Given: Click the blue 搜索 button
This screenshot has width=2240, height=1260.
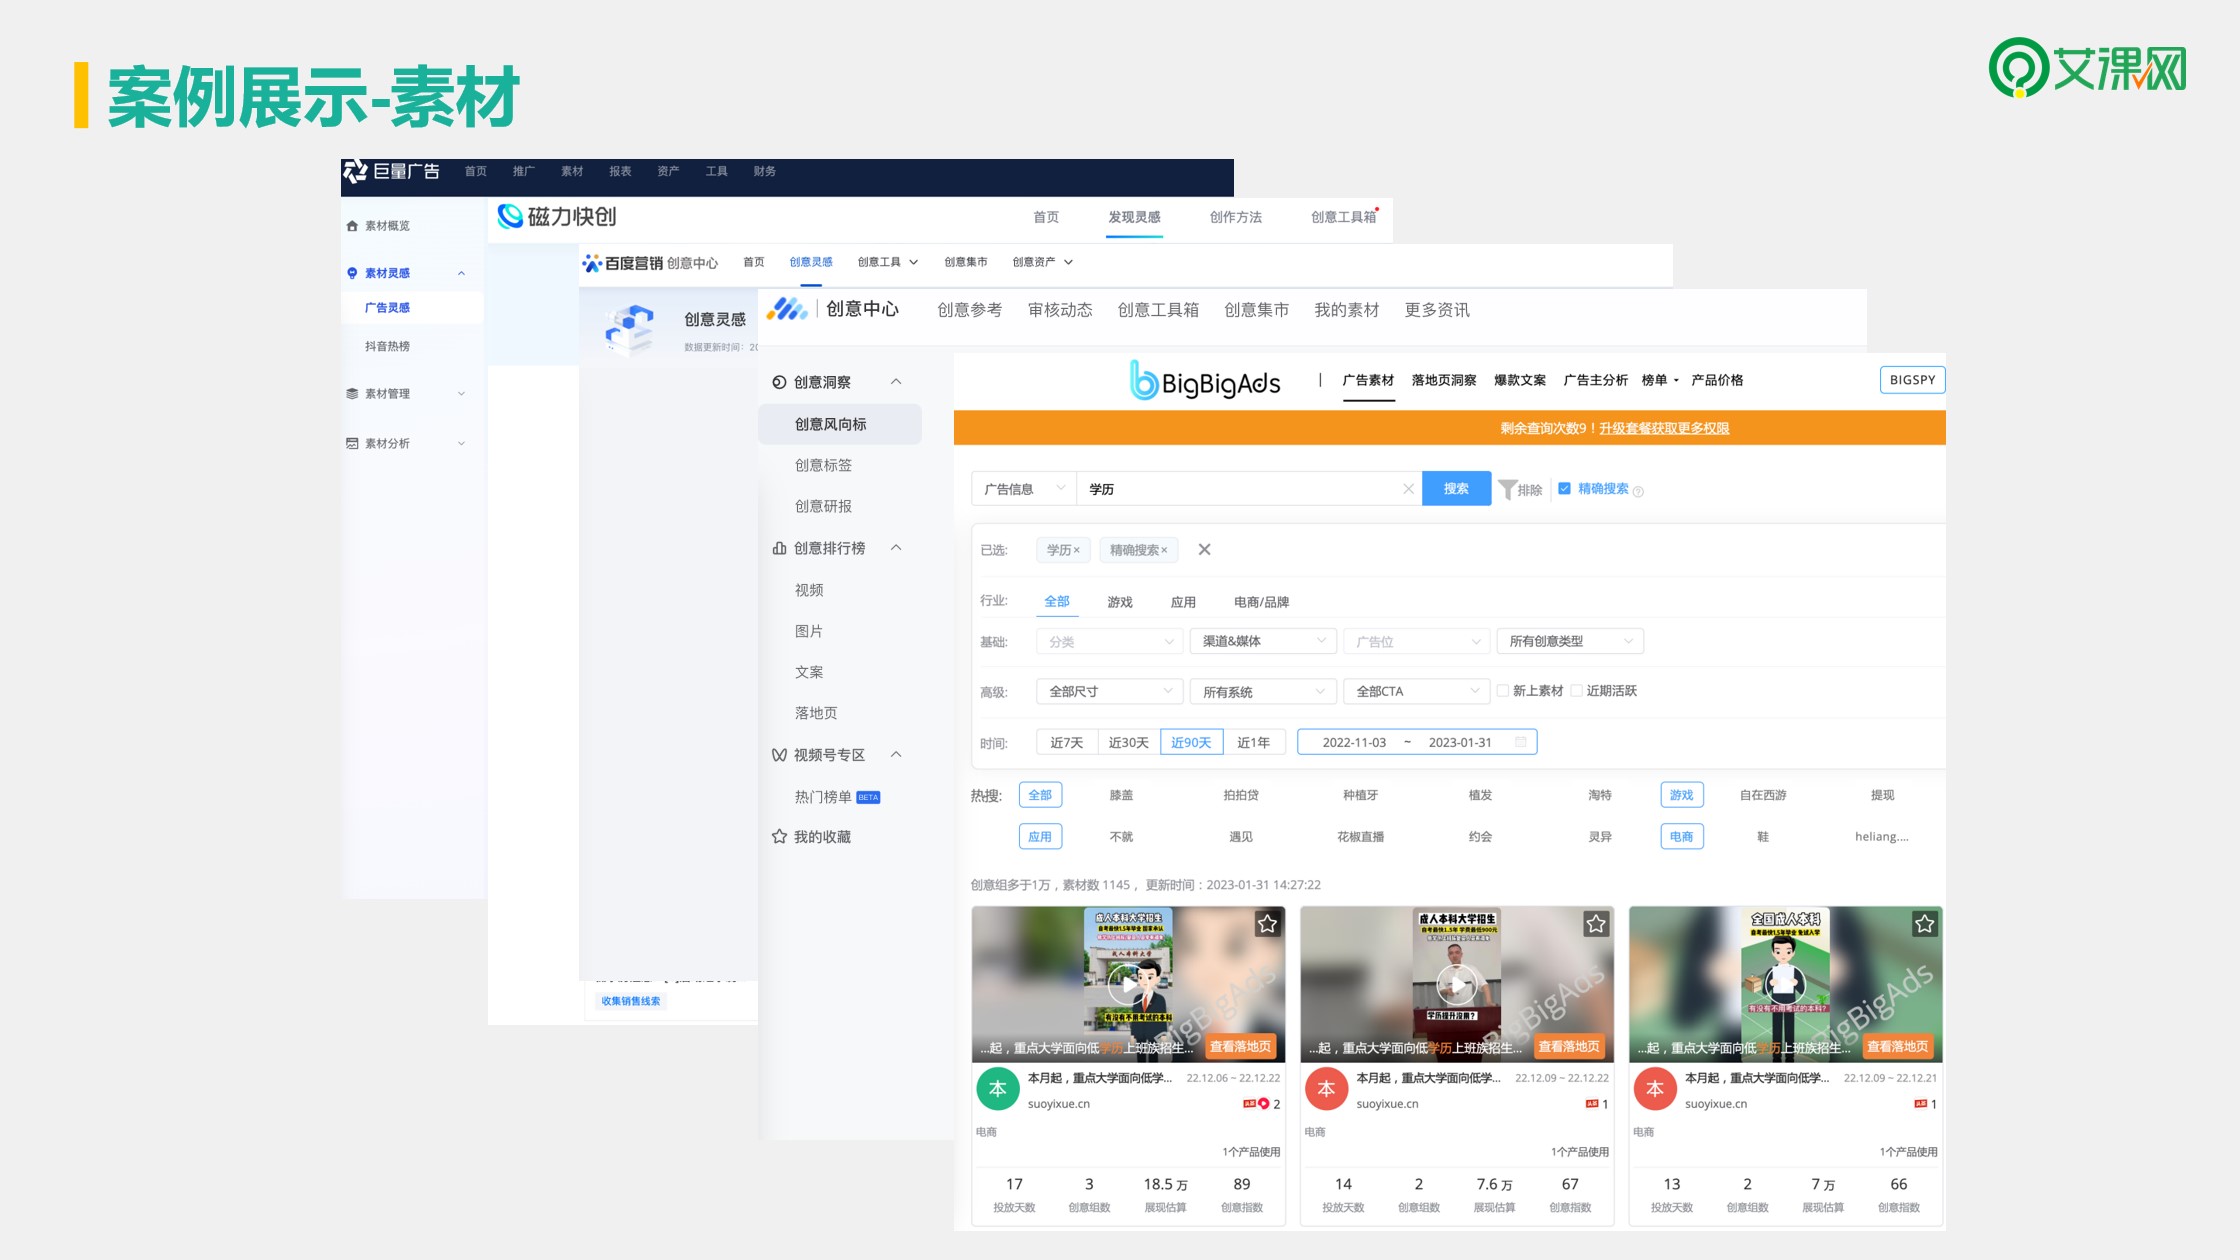Looking at the screenshot, I should point(1456,489).
